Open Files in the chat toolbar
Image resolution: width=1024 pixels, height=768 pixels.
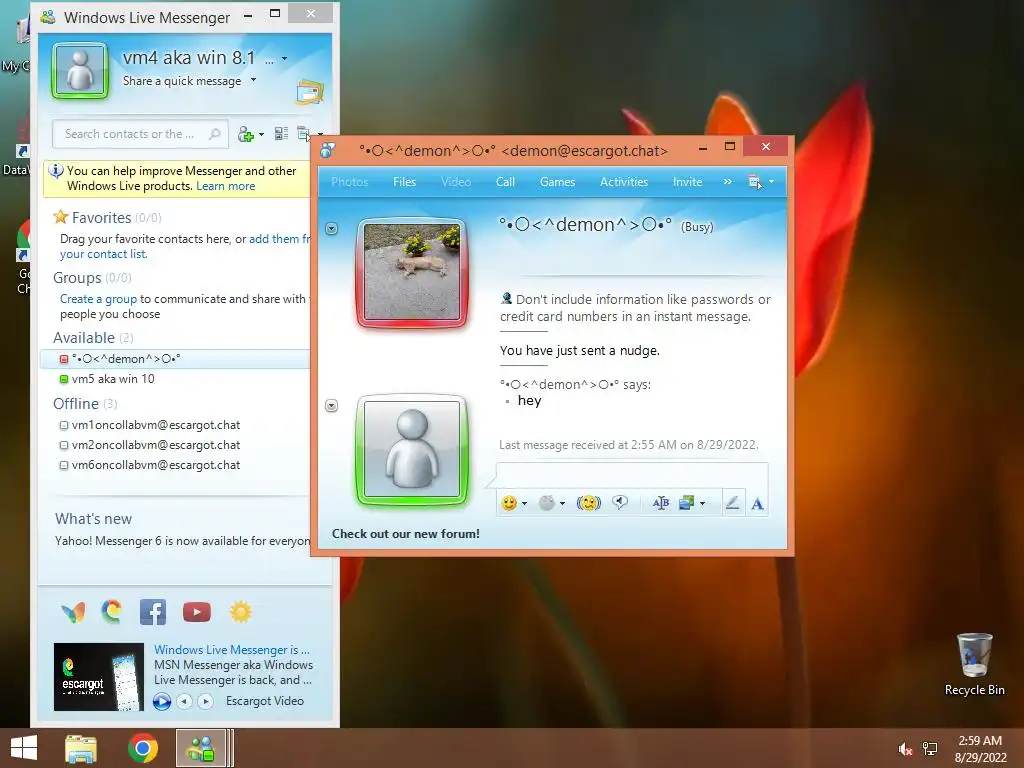click(404, 182)
